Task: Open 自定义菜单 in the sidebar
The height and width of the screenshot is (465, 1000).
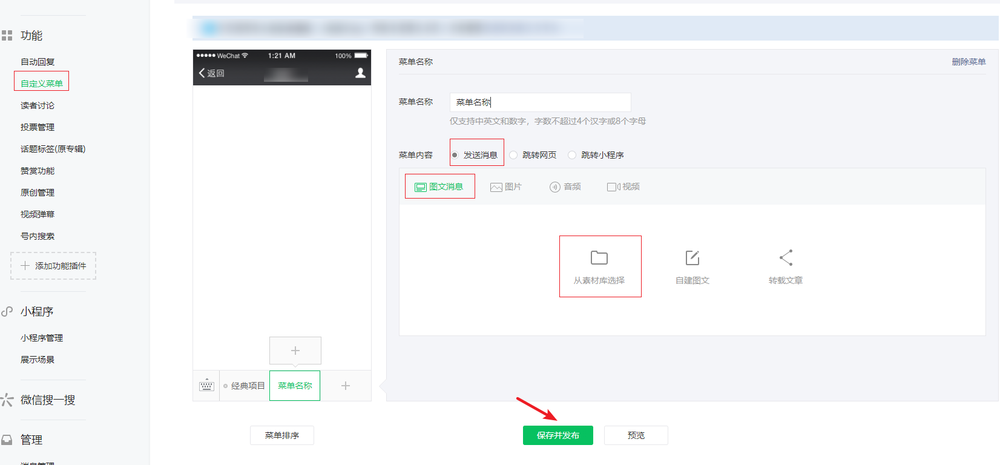Action: (41, 83)
